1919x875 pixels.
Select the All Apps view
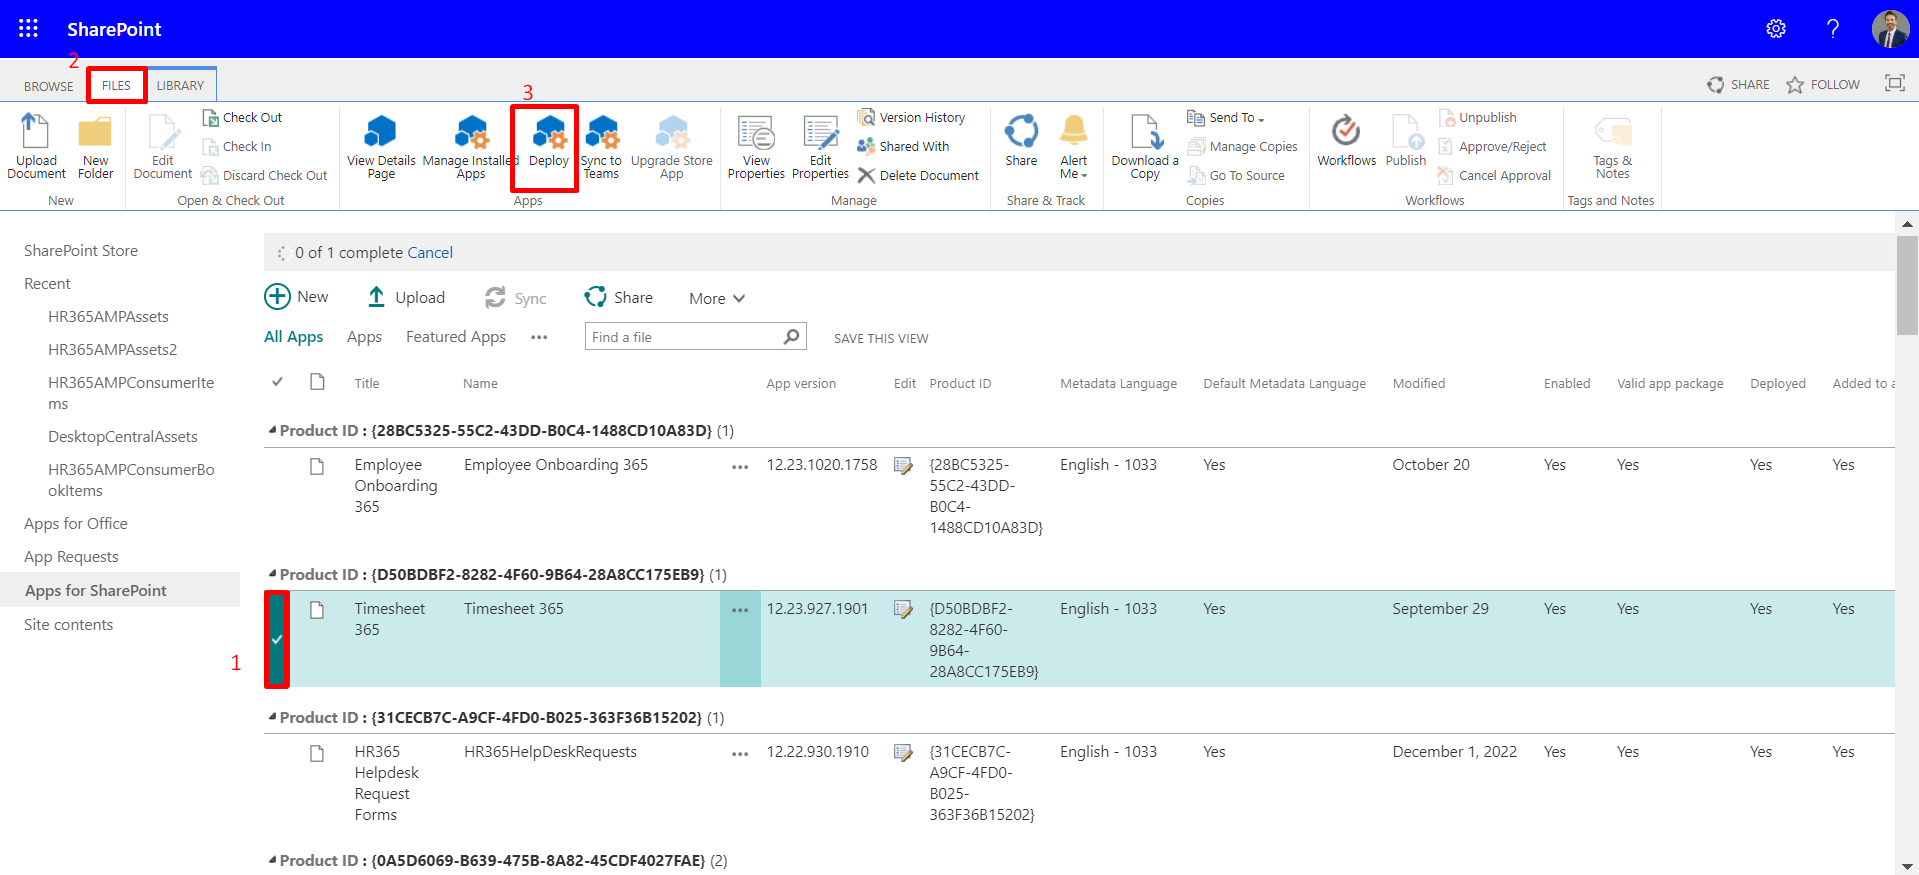point(293,337)
